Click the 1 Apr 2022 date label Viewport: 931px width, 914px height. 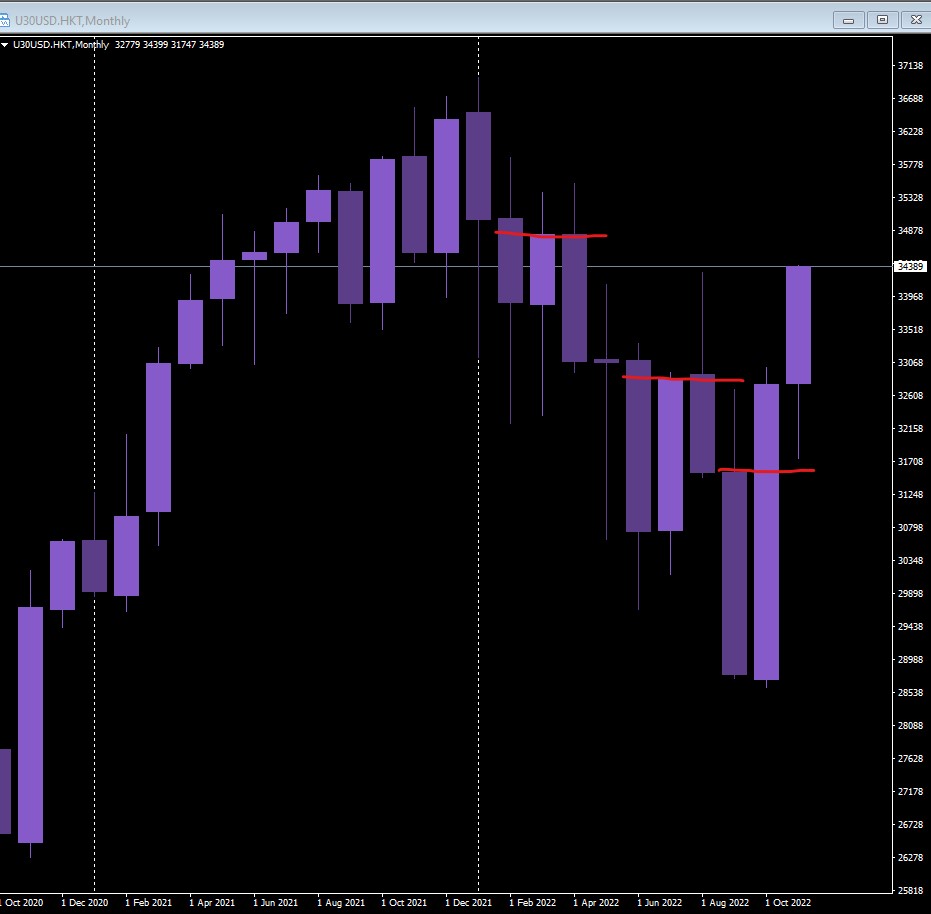(596, 903)
